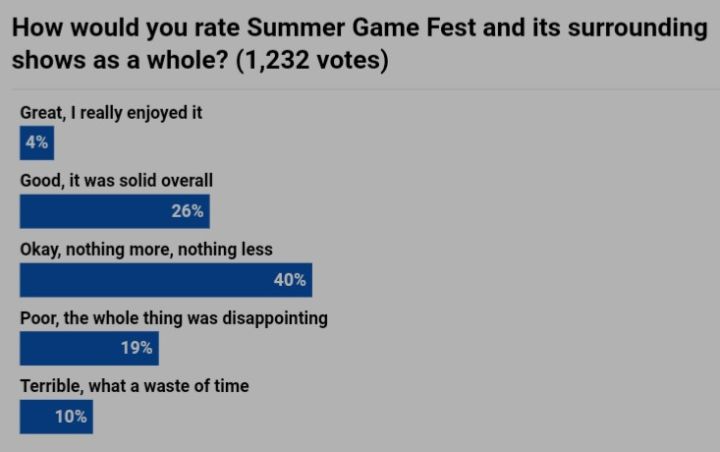Click the divider line below the poll title

[360, 90]
